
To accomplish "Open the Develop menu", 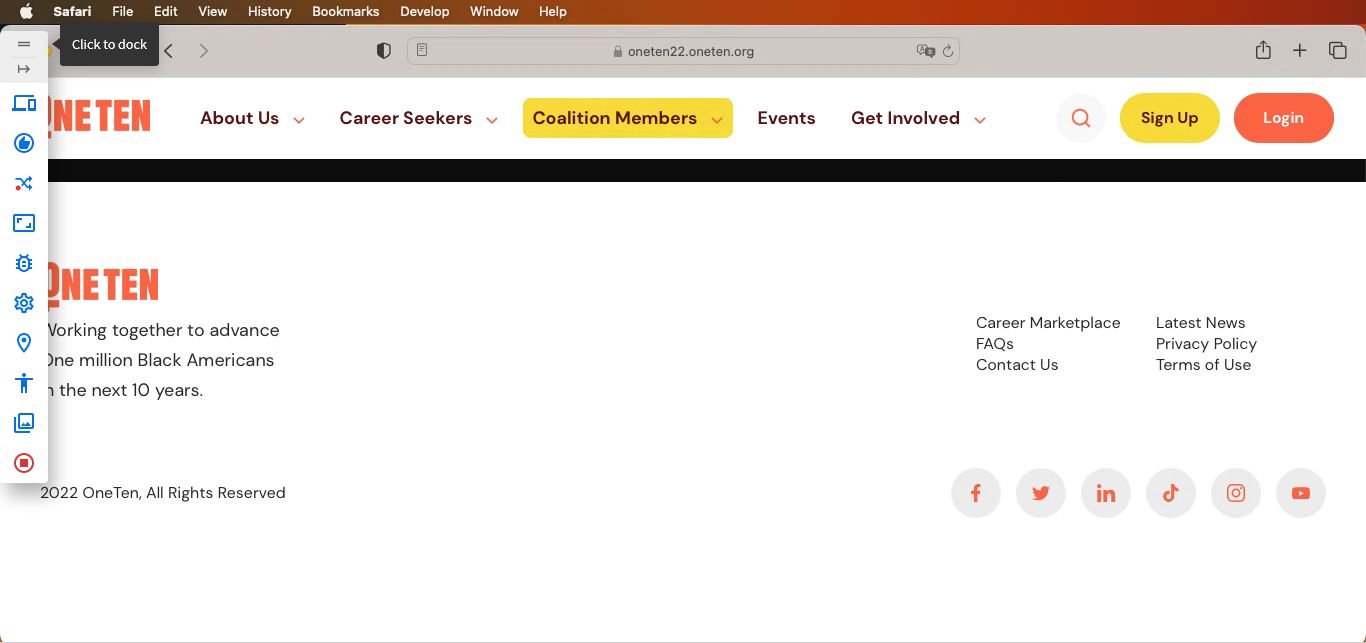I will (425, 11).
